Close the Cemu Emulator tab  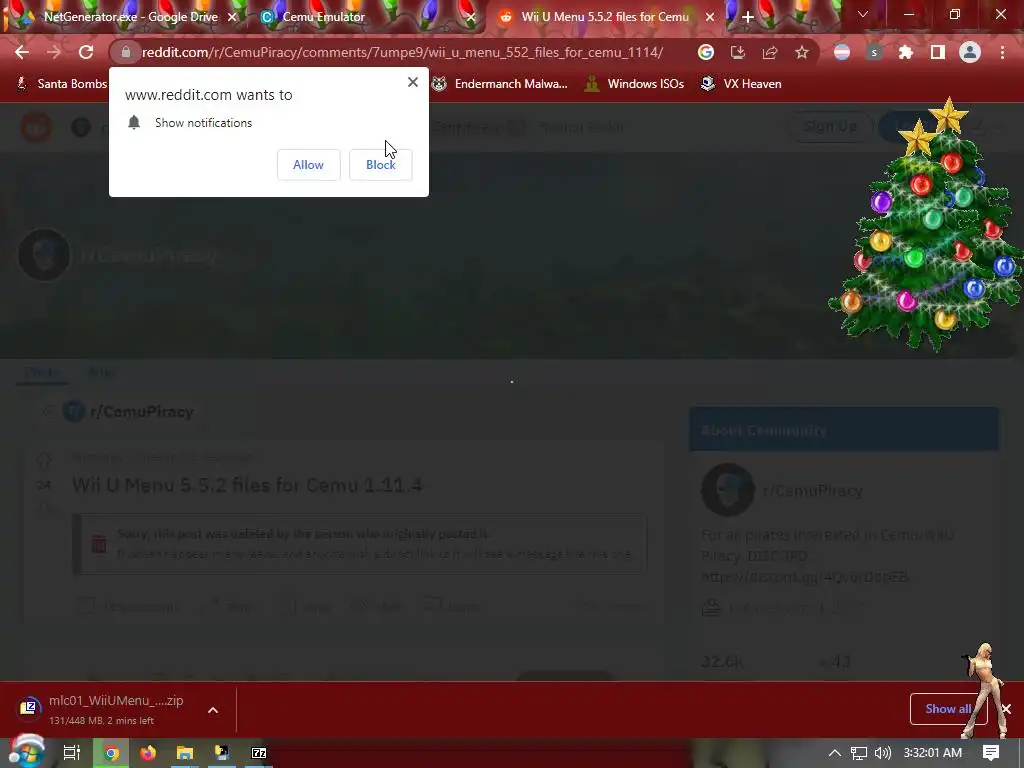(471, 17)
